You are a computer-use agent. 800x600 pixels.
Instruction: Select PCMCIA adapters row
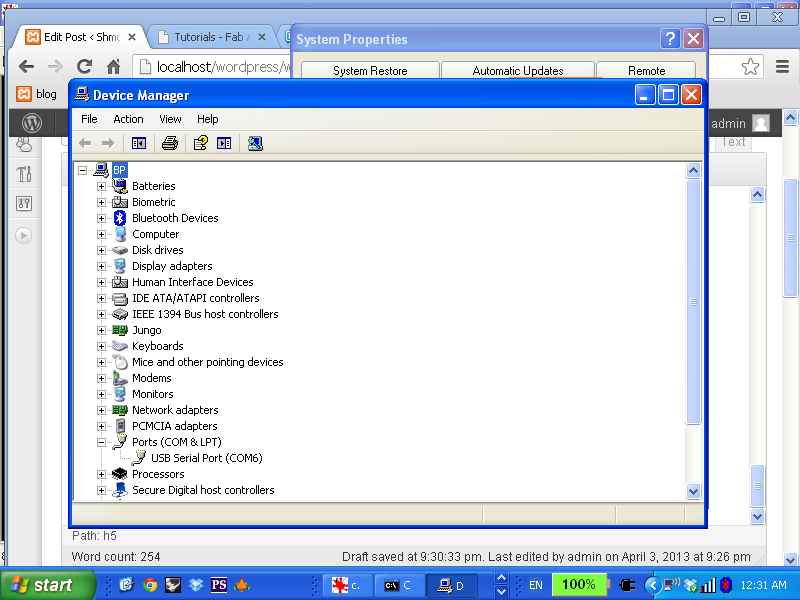(x=174, y=426)
